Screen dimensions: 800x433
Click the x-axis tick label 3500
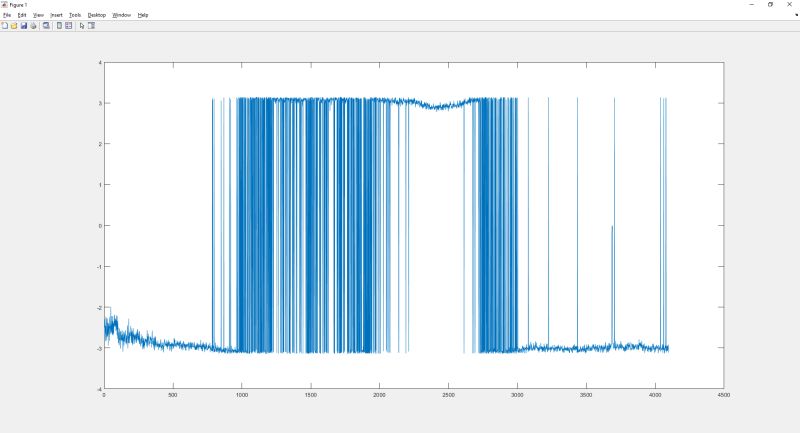tap(586, 395)
